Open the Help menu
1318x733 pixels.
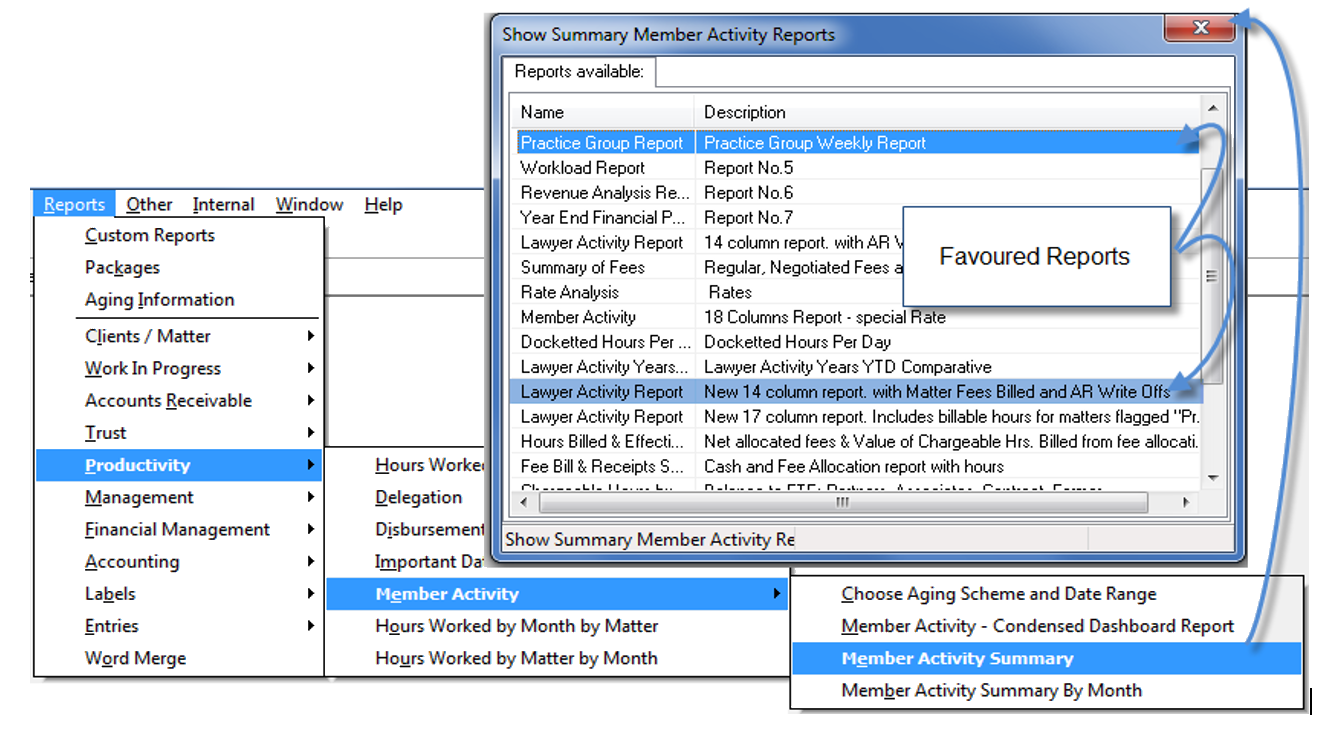coord(383,204)
